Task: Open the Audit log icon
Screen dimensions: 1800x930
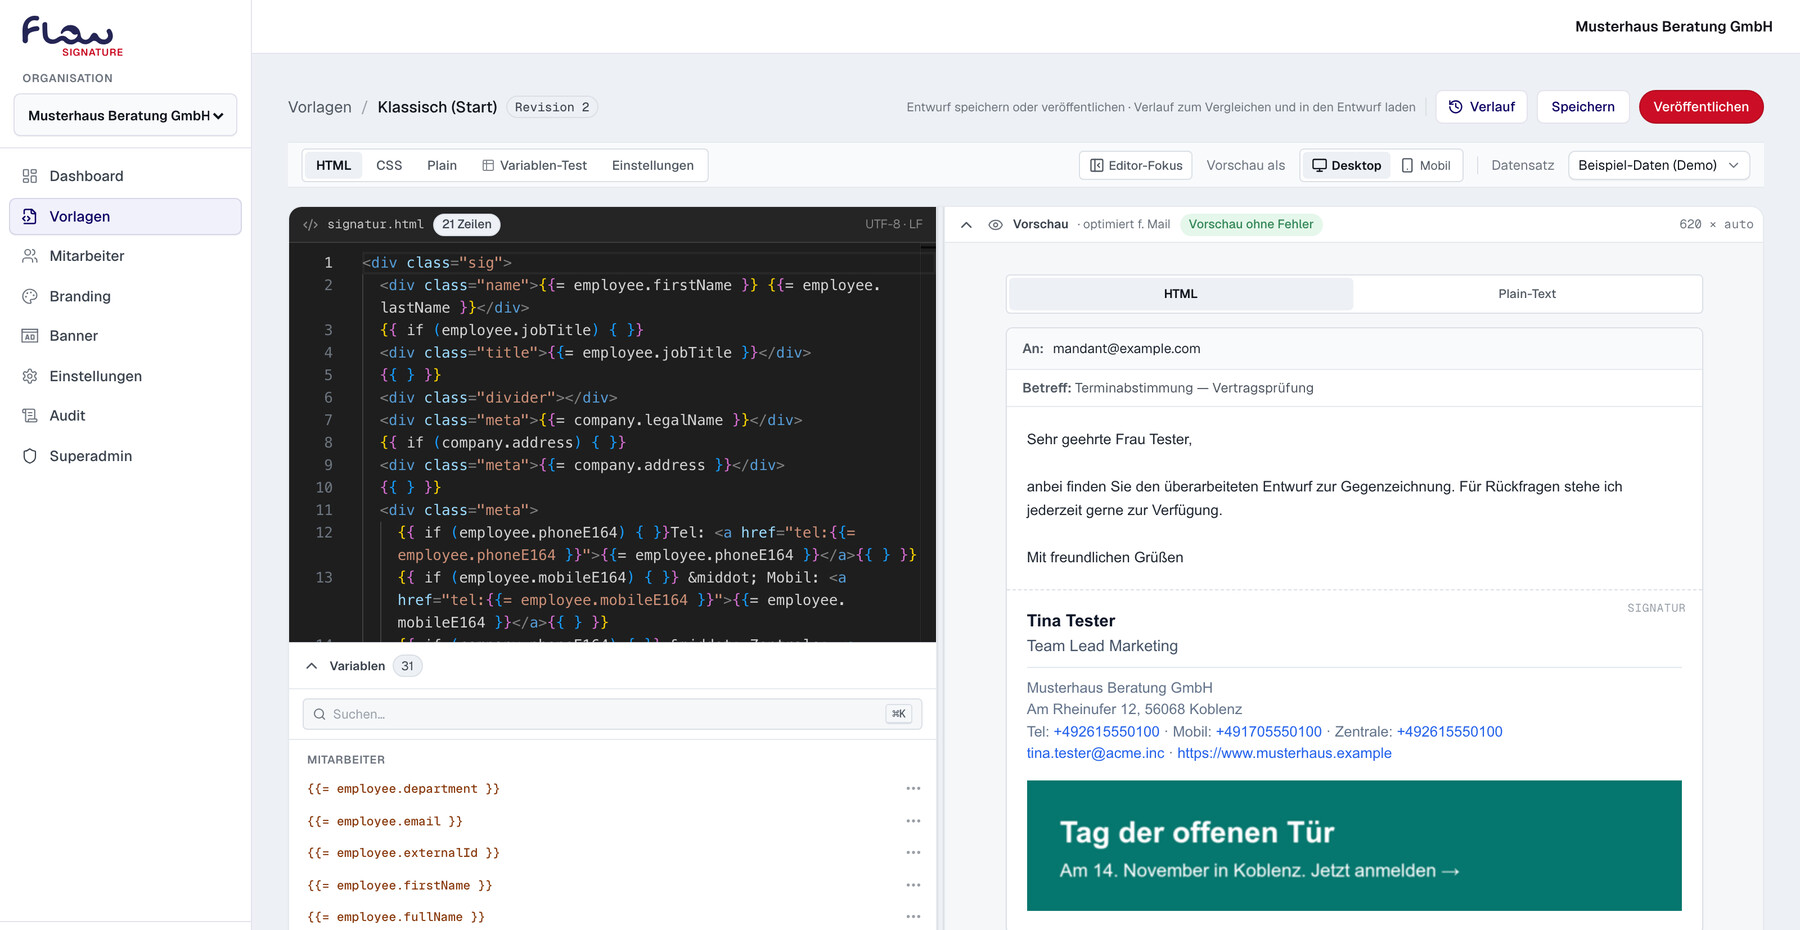Action: 30,416
